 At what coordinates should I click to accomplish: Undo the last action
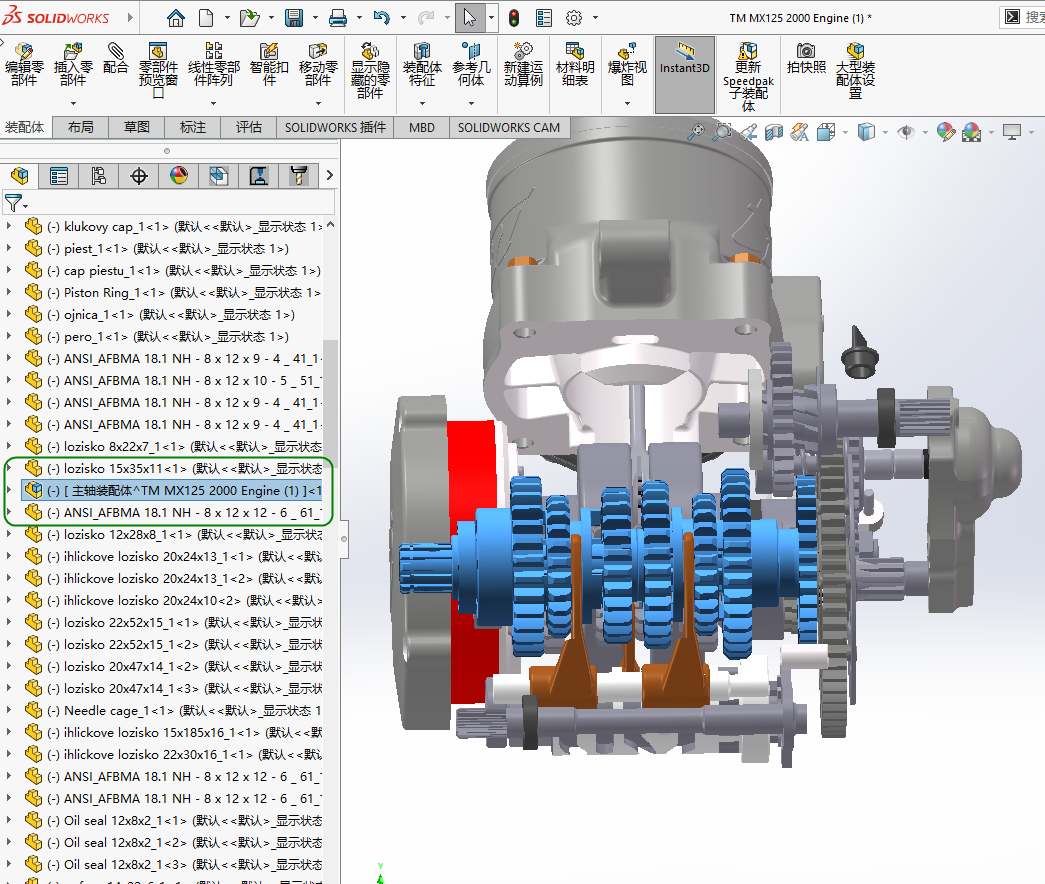[382, 18]
